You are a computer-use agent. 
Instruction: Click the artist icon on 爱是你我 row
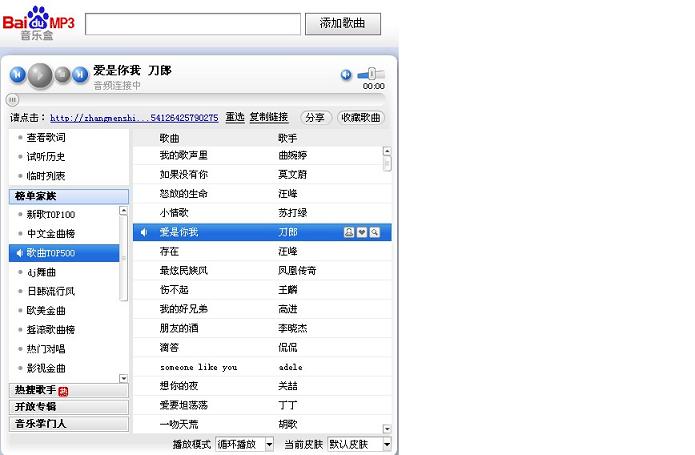[349, 232]
